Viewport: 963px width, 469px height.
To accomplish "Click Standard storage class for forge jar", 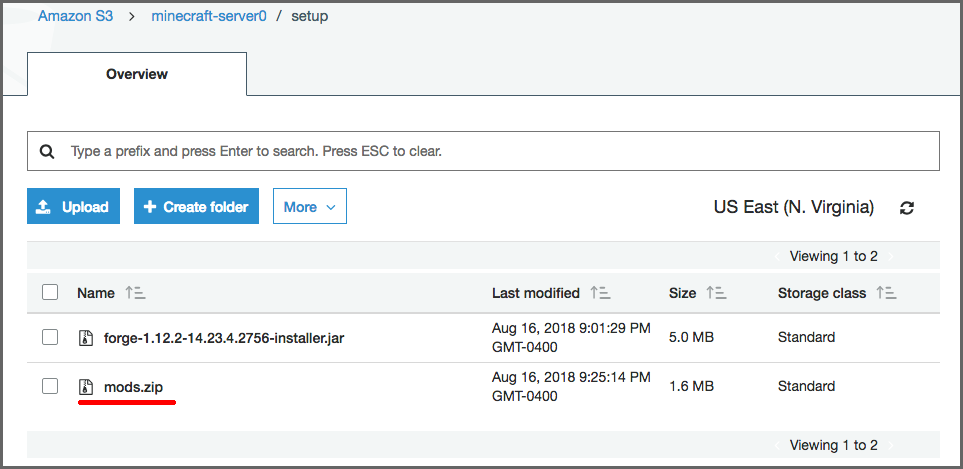I will point(806,337).
